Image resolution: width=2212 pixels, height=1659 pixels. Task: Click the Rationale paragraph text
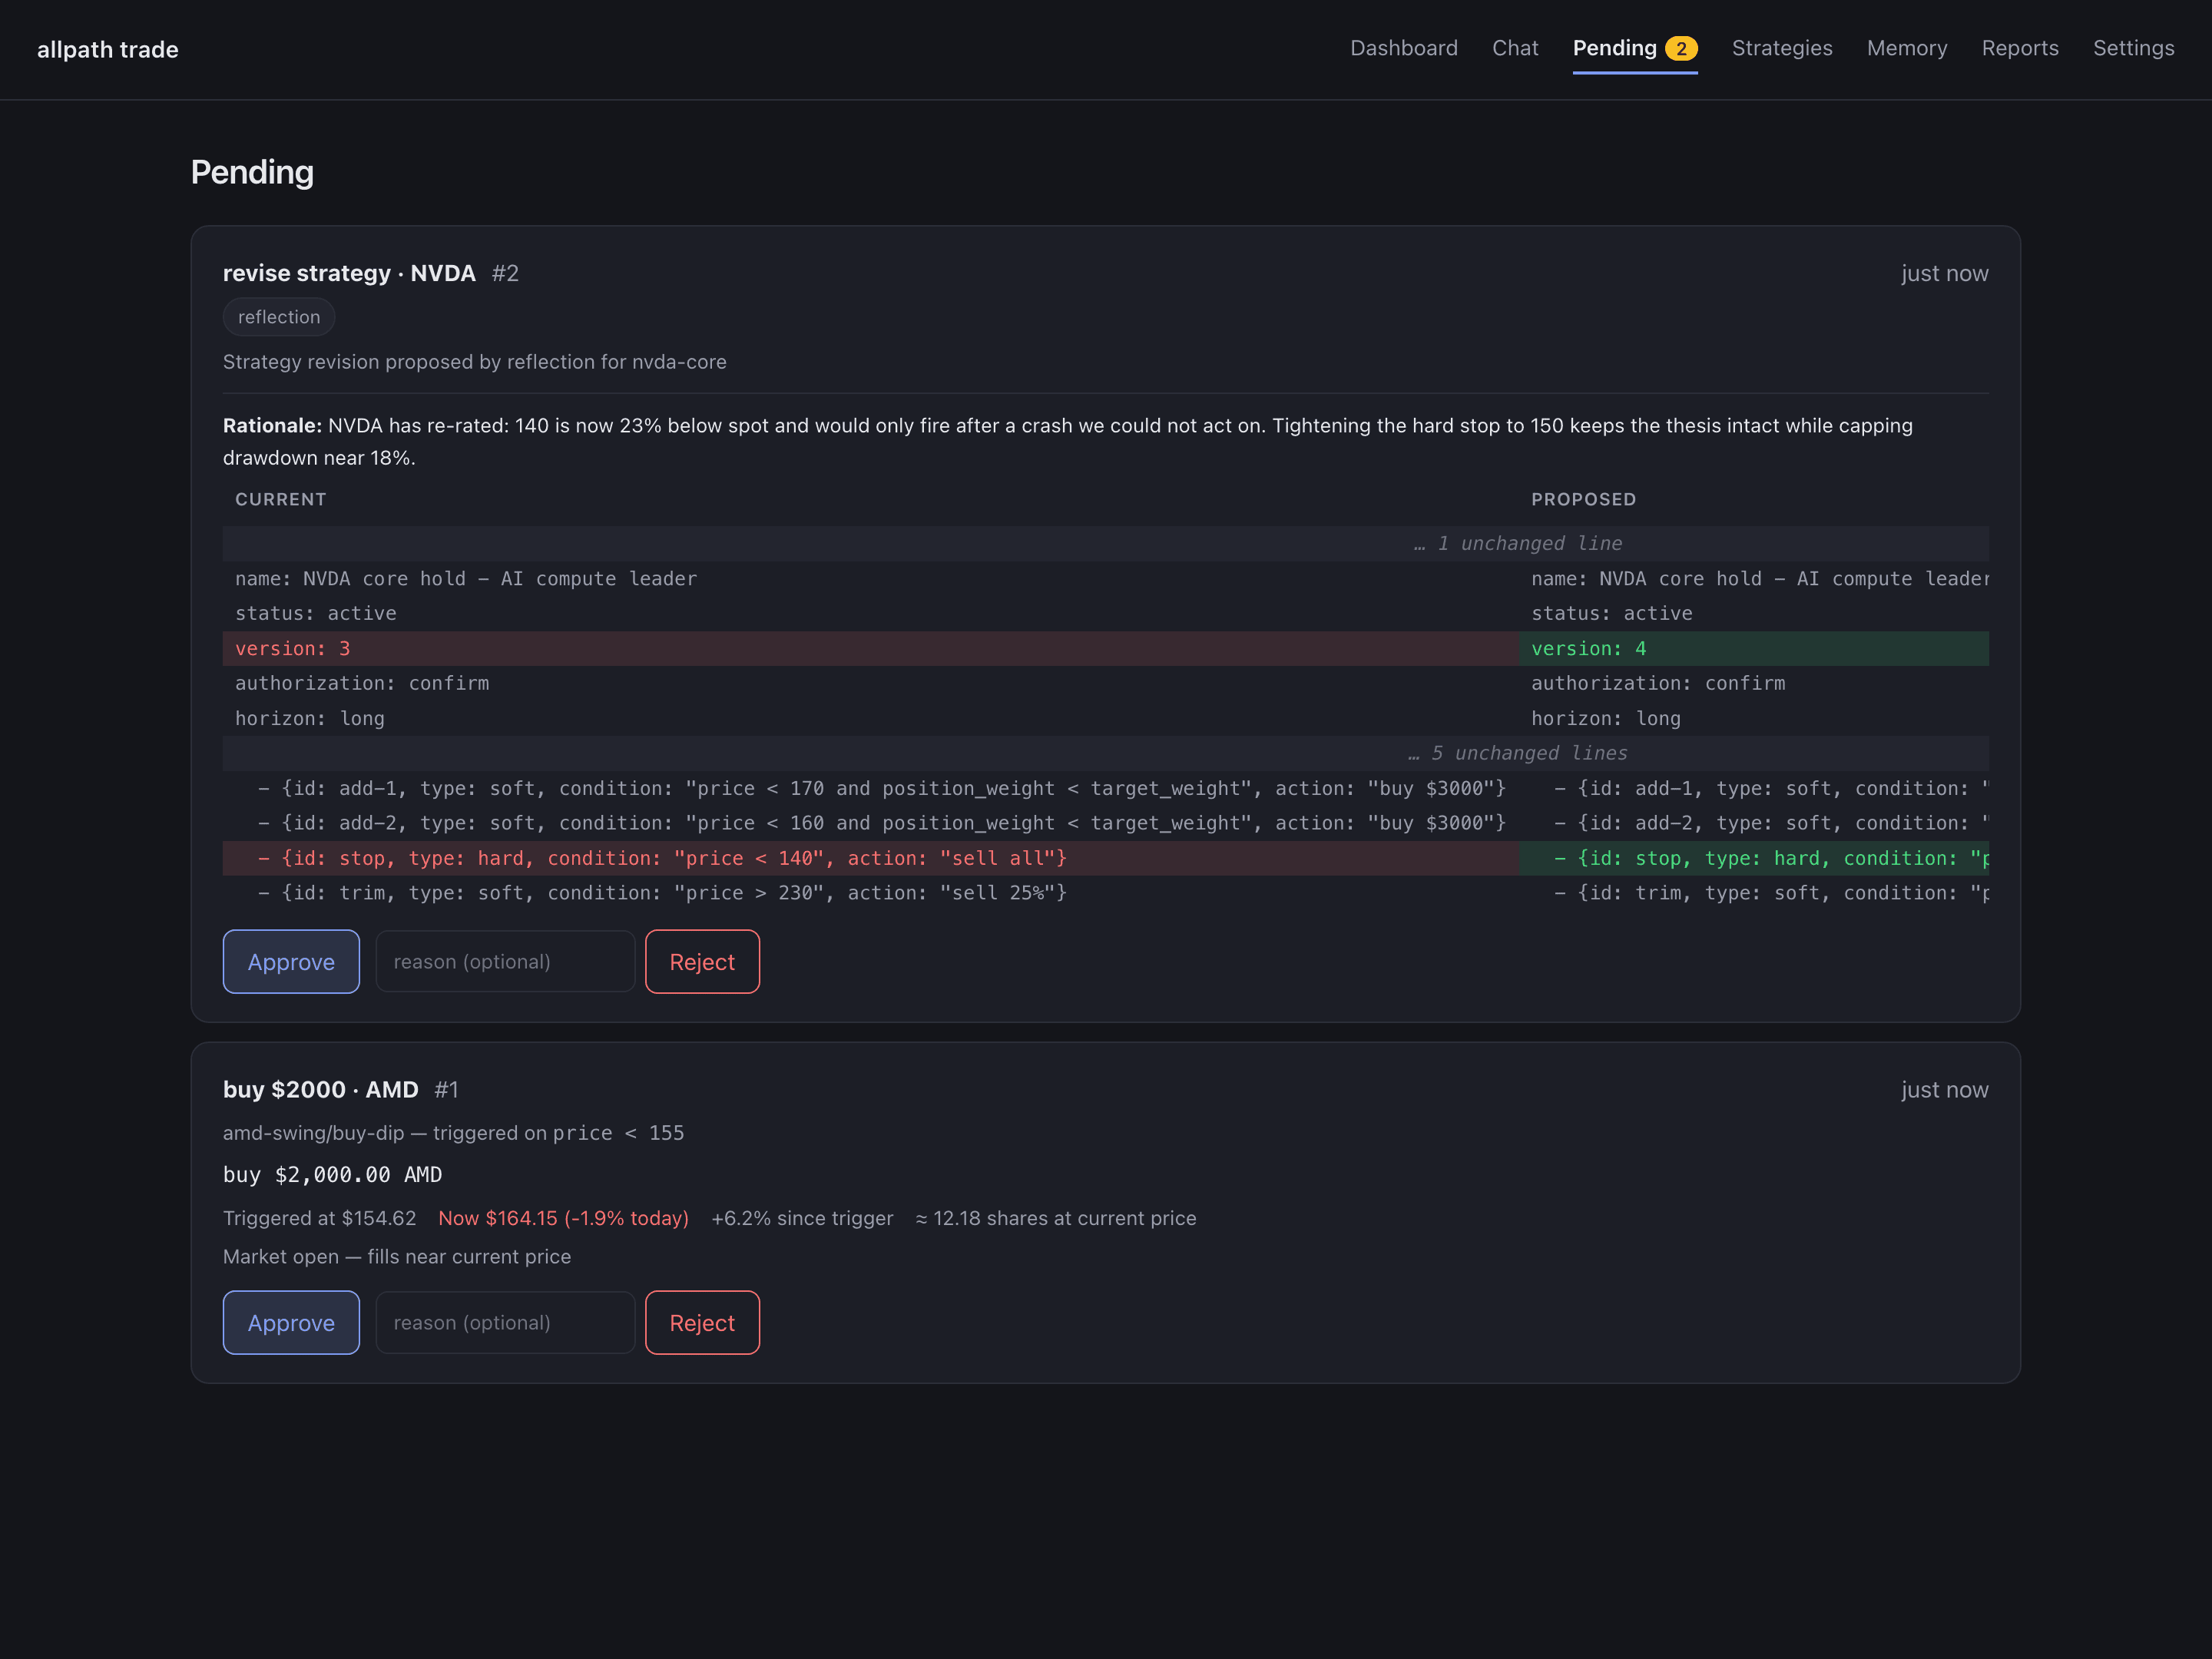coord(1068,441)
